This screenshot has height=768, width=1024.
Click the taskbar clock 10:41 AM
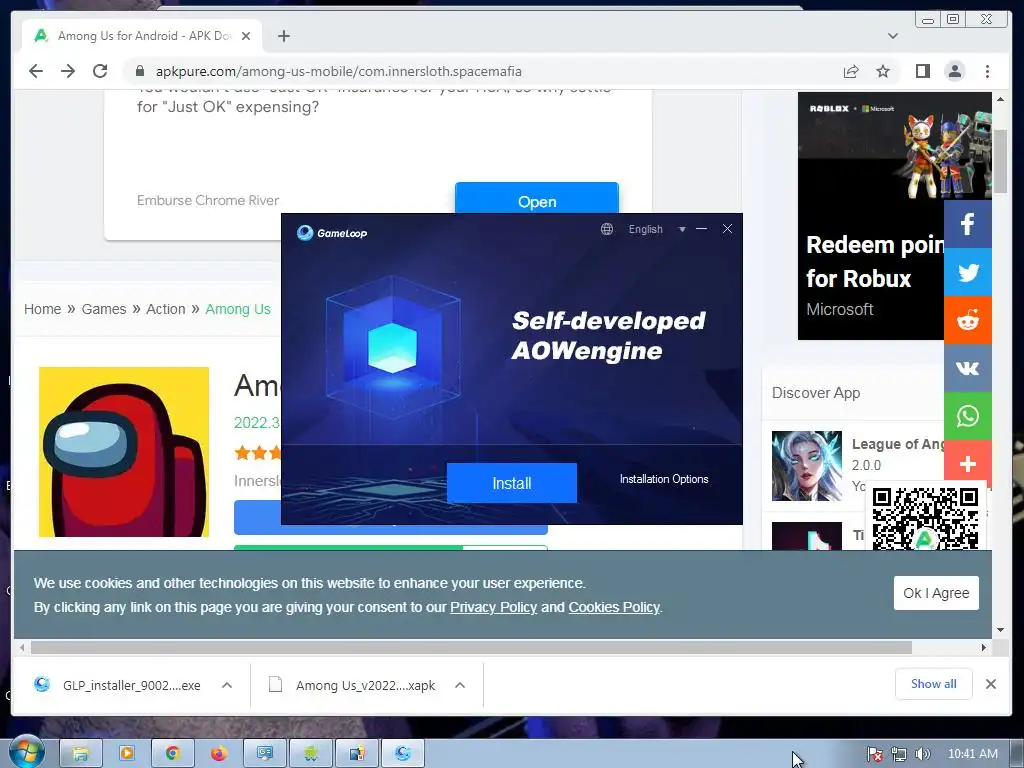click(x=972, y=754)
